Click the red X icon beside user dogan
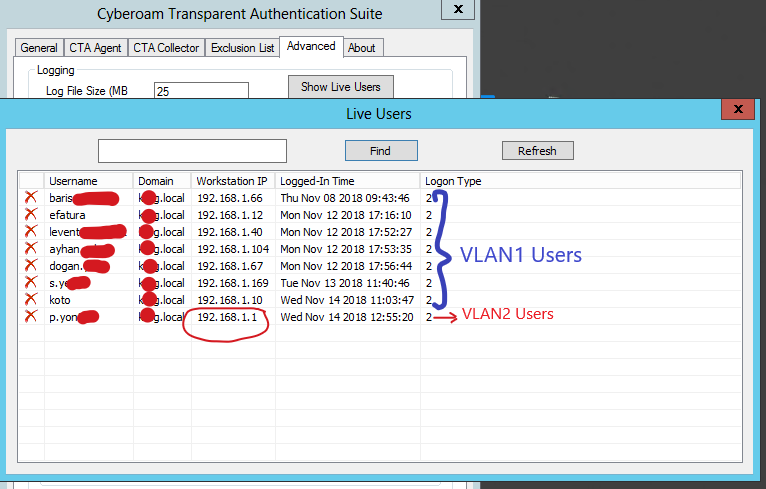 pyautogui.click(x=31, y=265)
